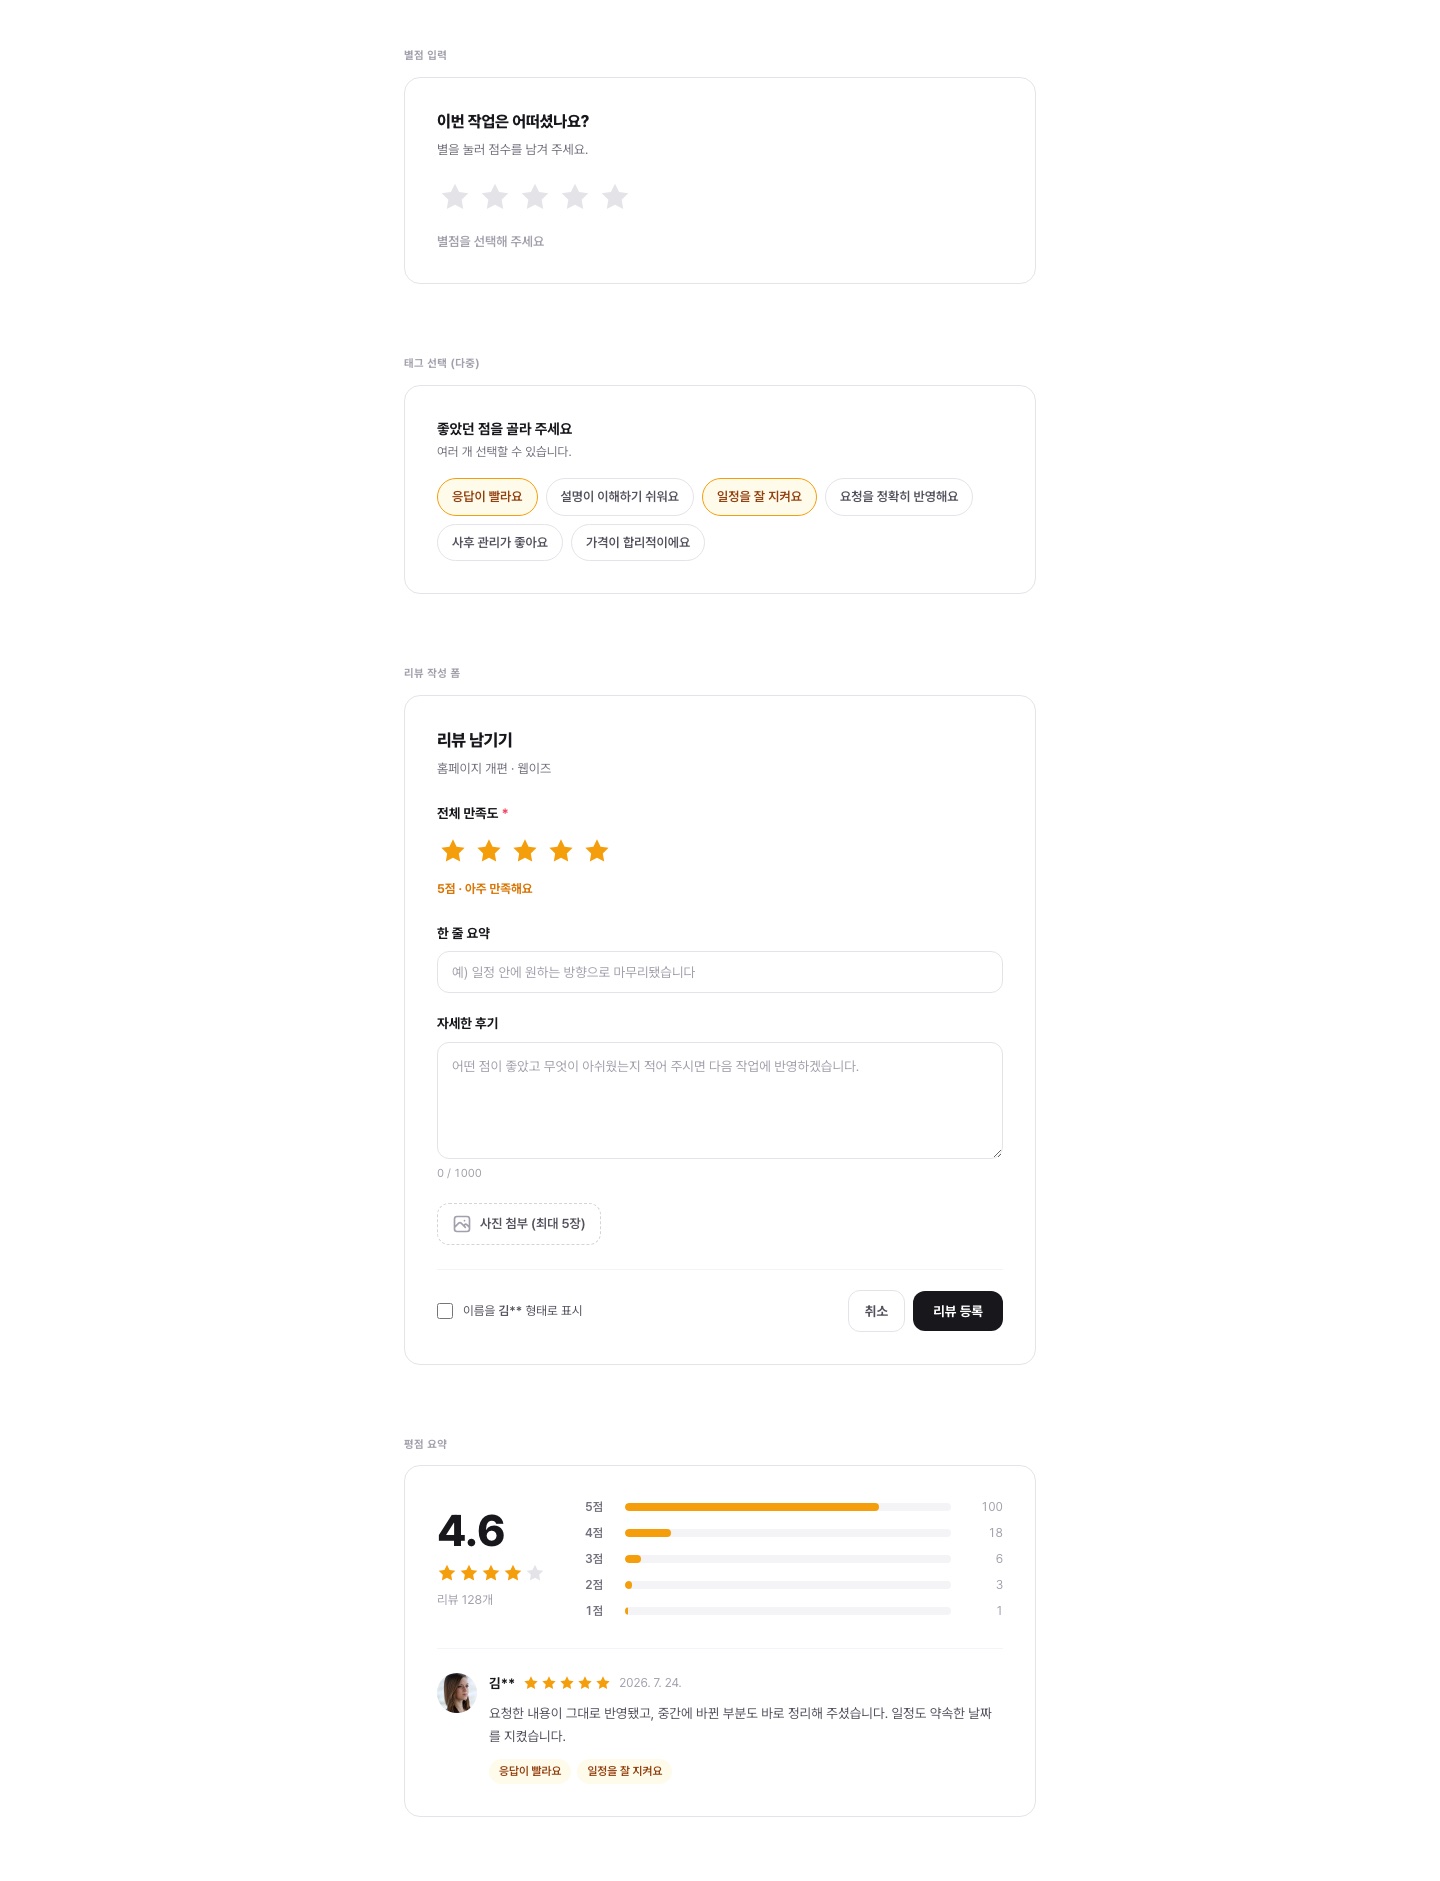The image size is (1440, 1881).
Task: Toggle the 일정을 잘 지켜요 tag chip
Action: click(759, 497)
